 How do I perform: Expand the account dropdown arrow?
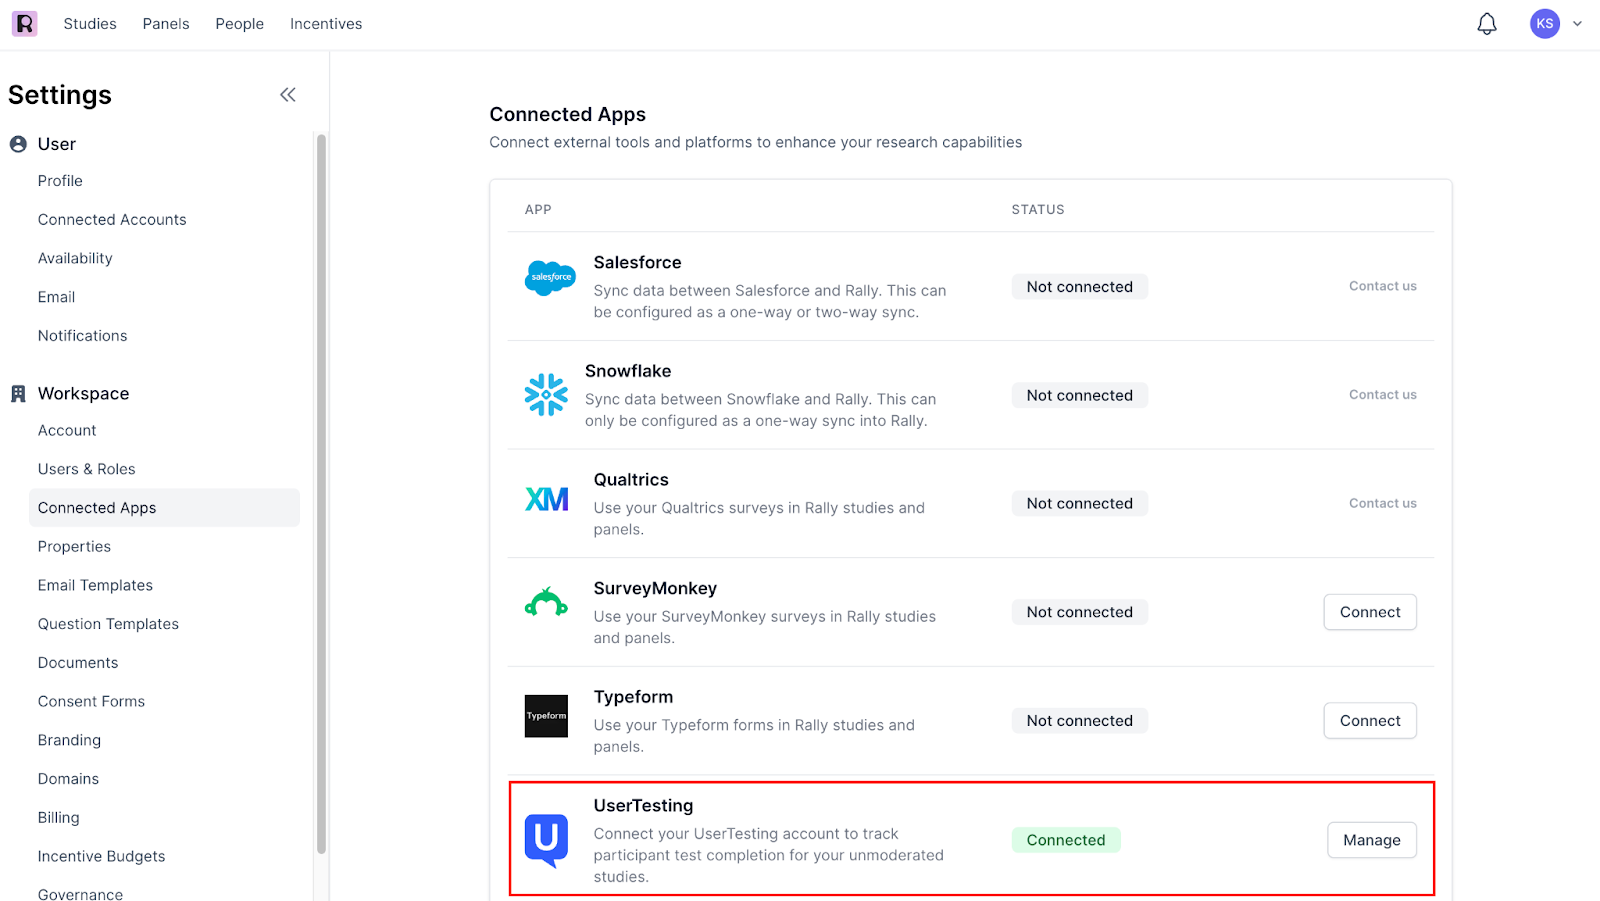coord(1577,24)
